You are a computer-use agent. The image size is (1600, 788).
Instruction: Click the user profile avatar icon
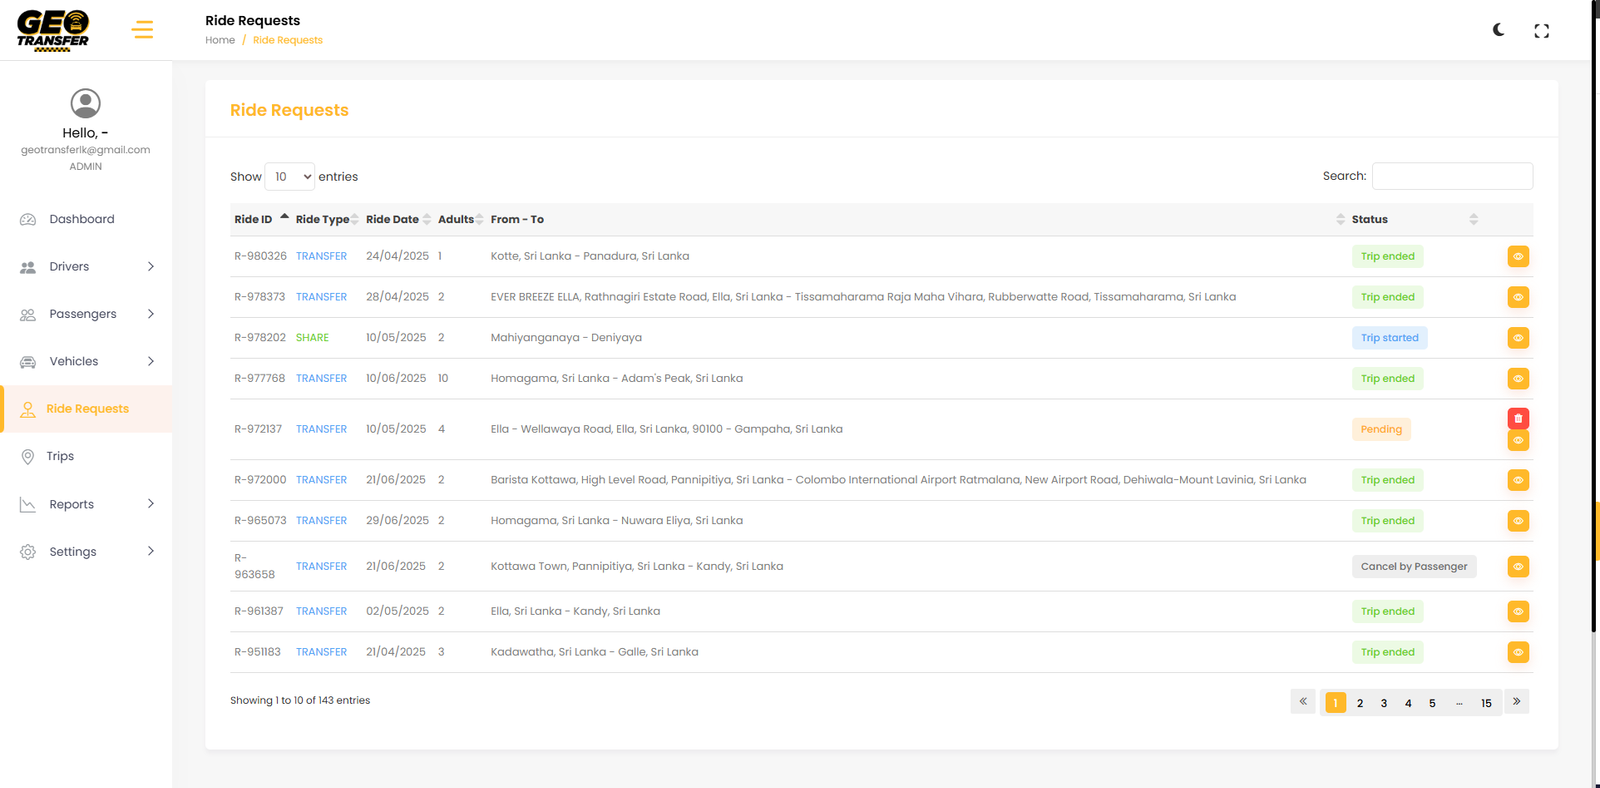[86, 103]
